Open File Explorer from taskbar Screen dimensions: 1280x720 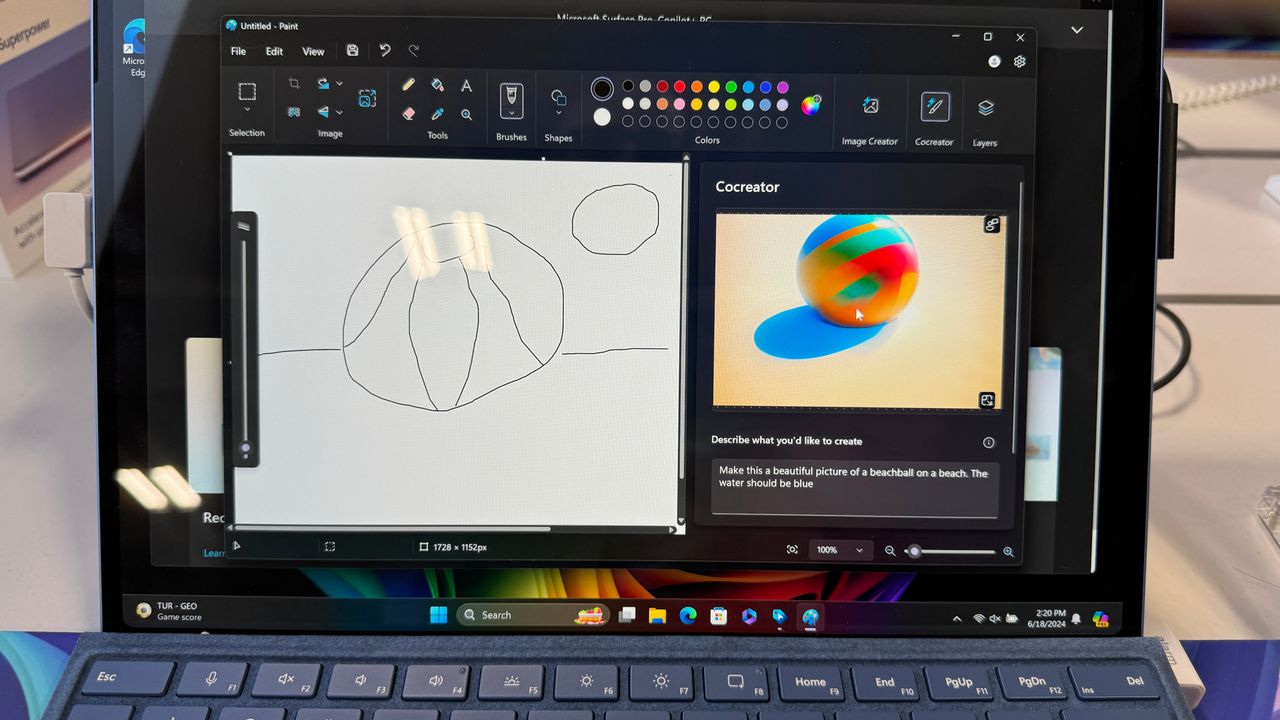(657, 616)
